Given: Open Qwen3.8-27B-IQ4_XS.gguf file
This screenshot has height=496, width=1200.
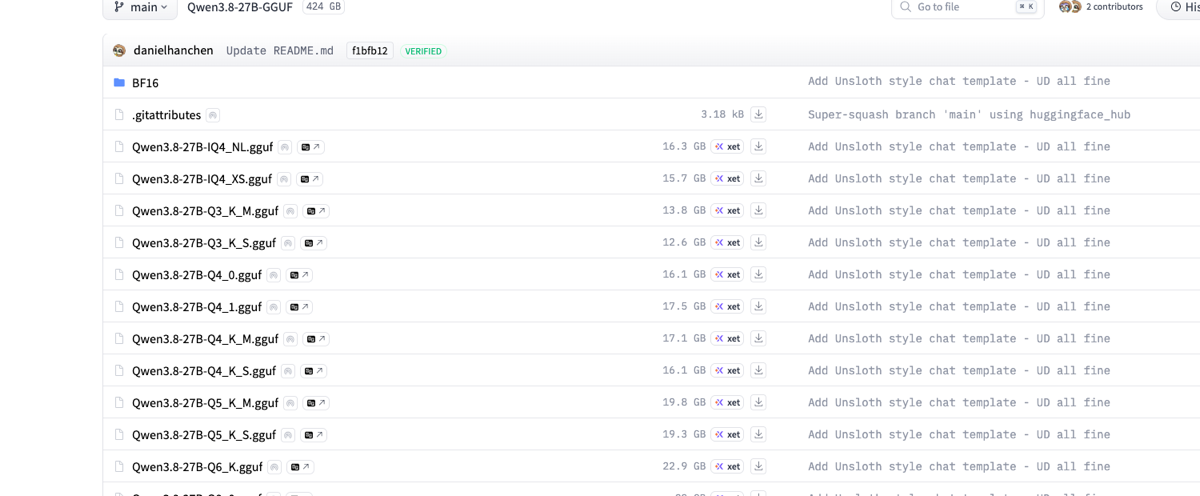Looking at the screenshot, I should point(202,179).
